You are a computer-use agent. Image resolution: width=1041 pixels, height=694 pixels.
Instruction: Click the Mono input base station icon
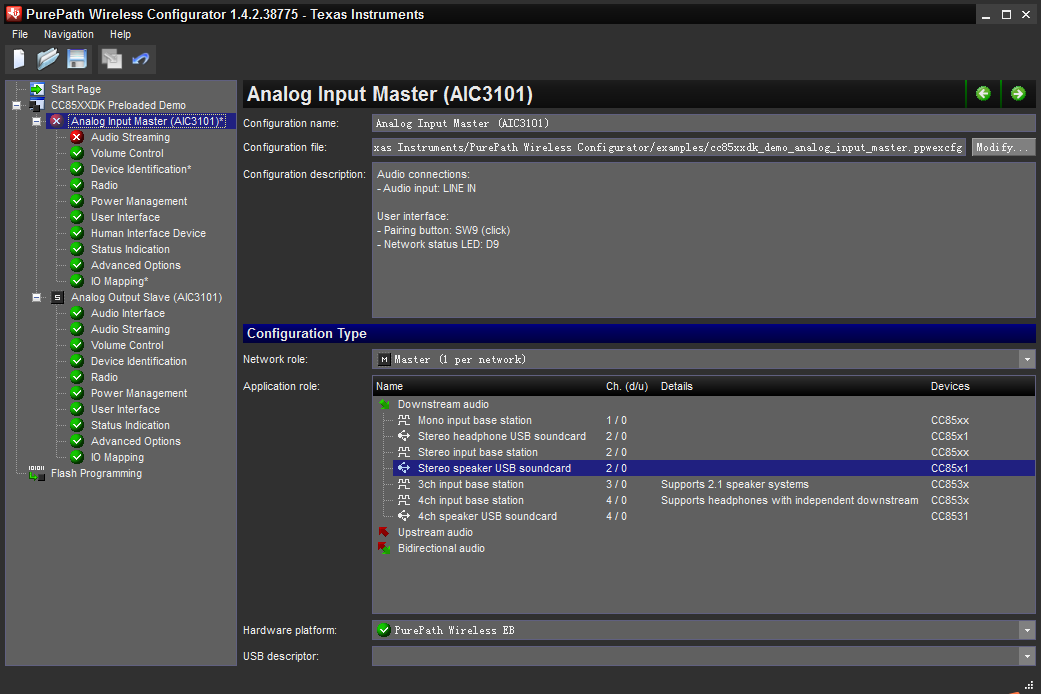point(404,420)
